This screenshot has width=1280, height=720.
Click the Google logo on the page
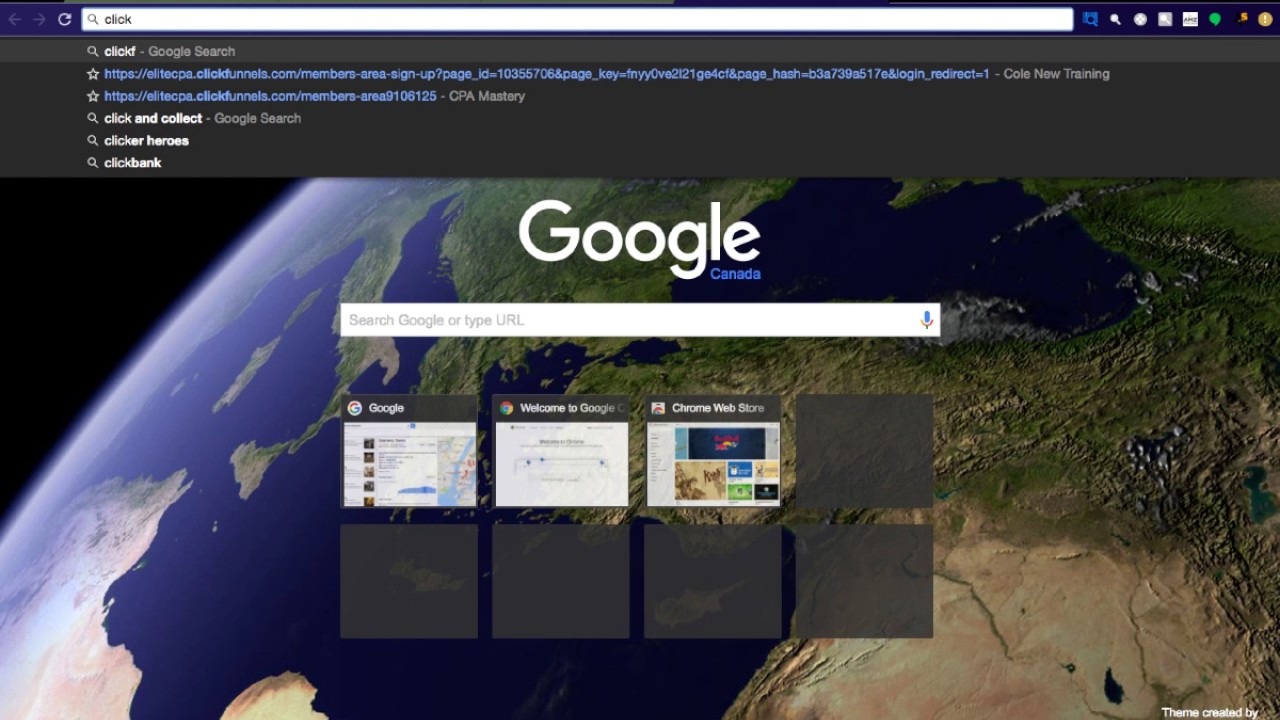(639, 238)
